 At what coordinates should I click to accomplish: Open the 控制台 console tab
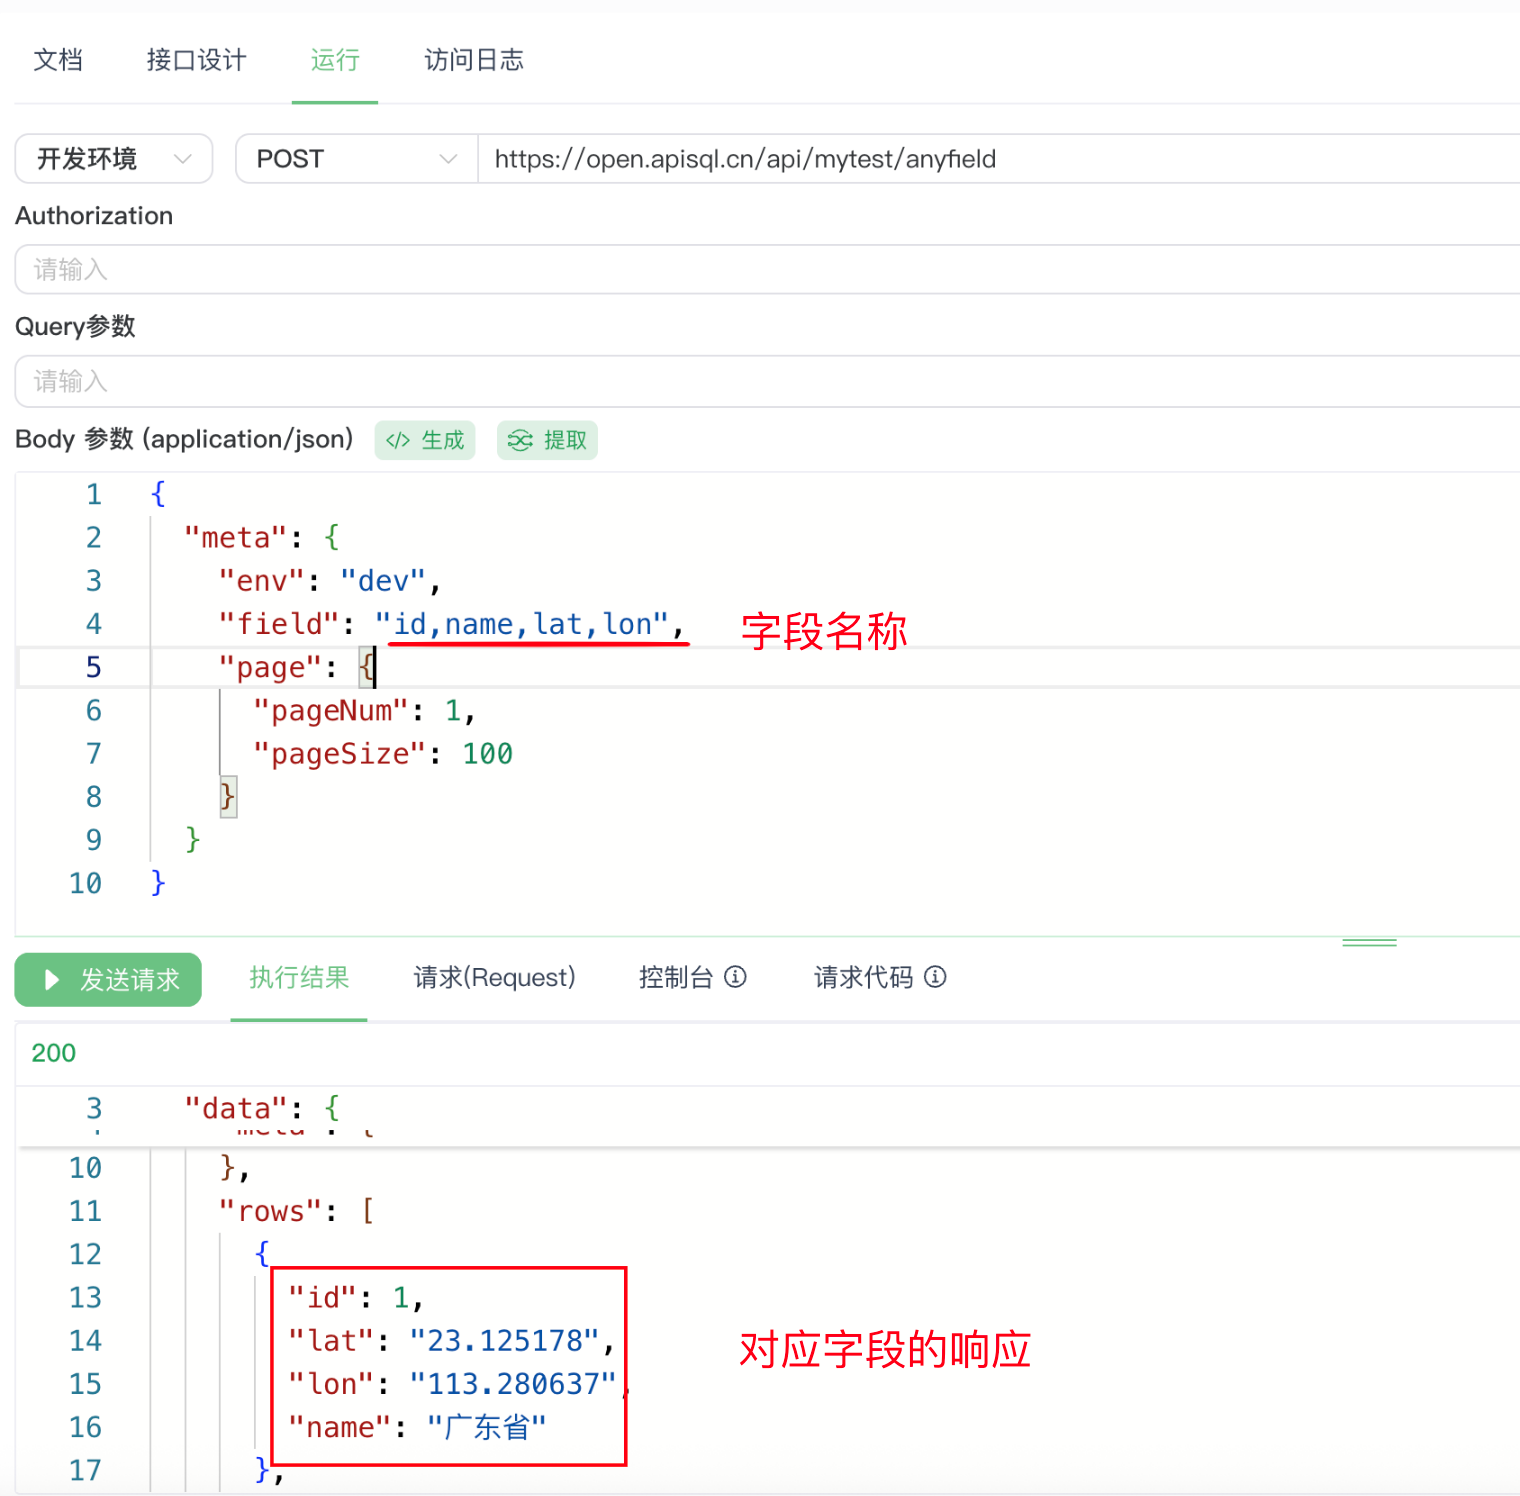click(676, 978)
